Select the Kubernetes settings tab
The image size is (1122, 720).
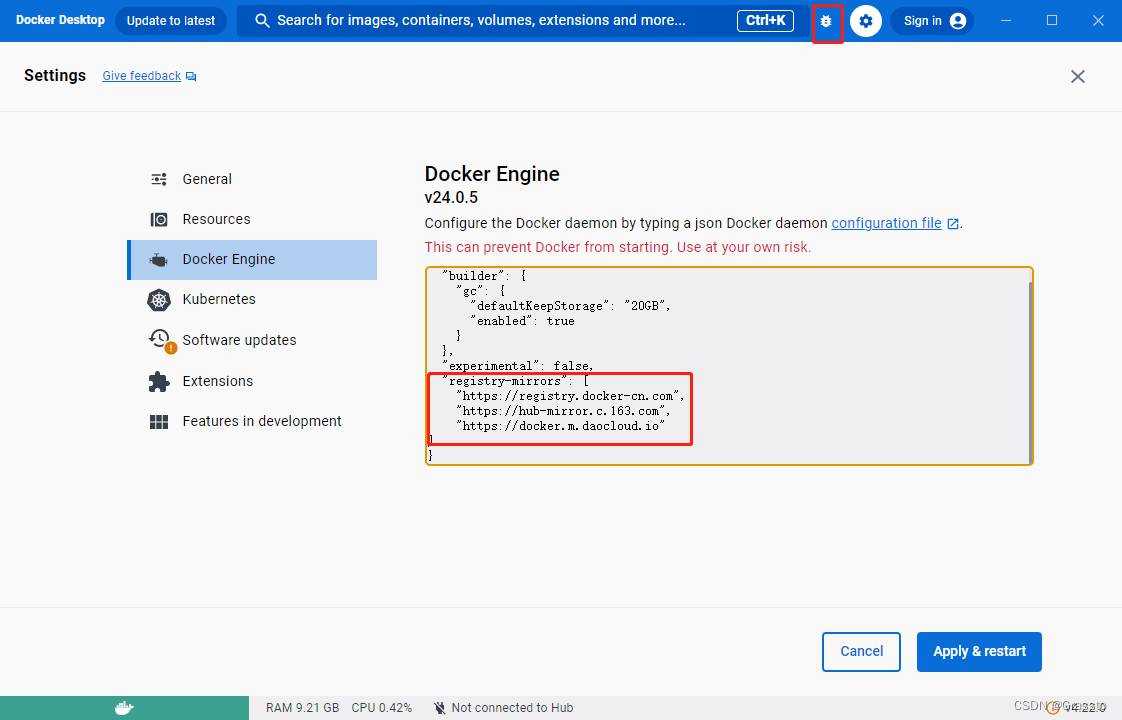coord(253,299)
